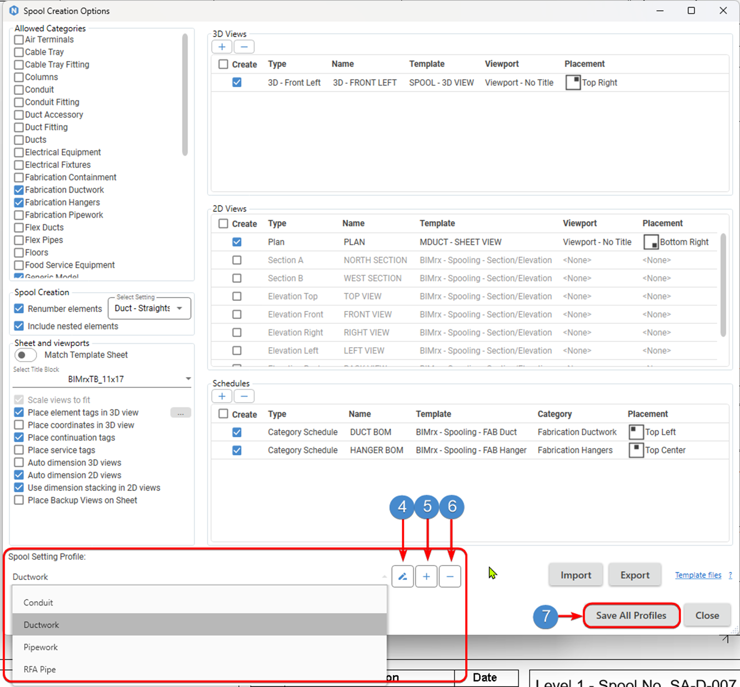Check Place Backup Views on Sheet
This screenshot has width=740, height=687.
[19, 500]
